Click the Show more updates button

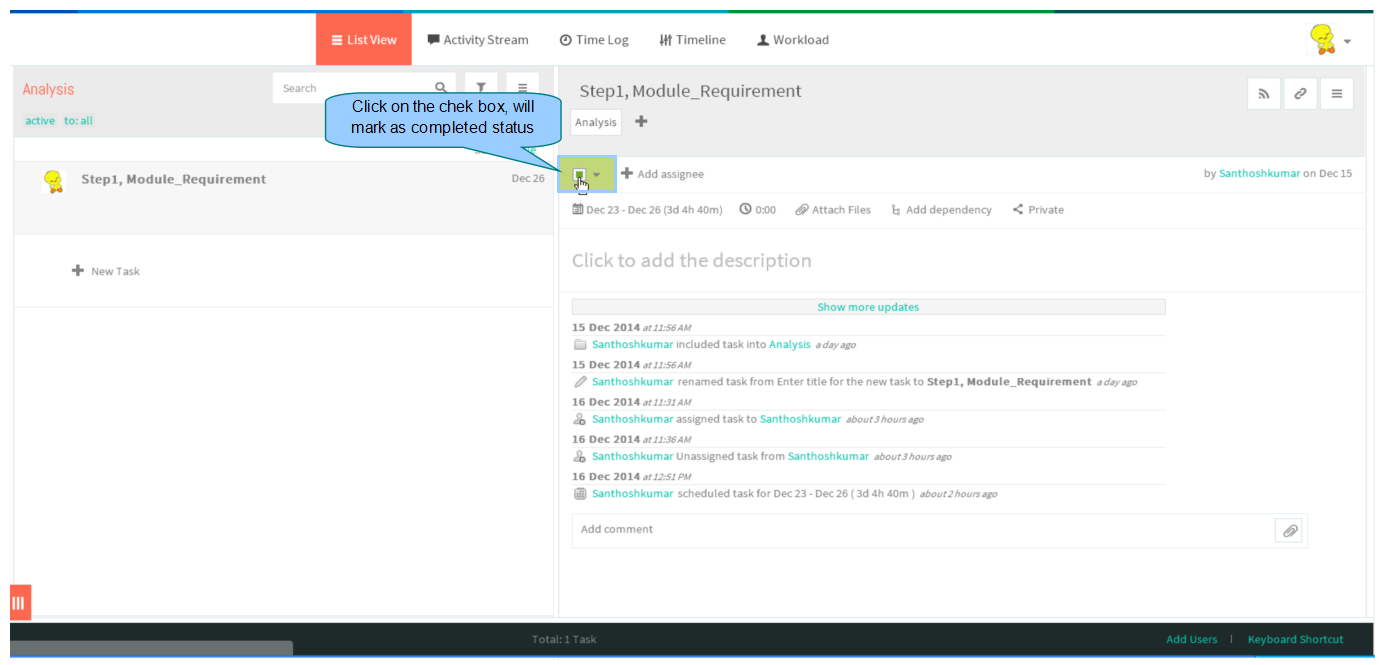click(x=868, y=307)
